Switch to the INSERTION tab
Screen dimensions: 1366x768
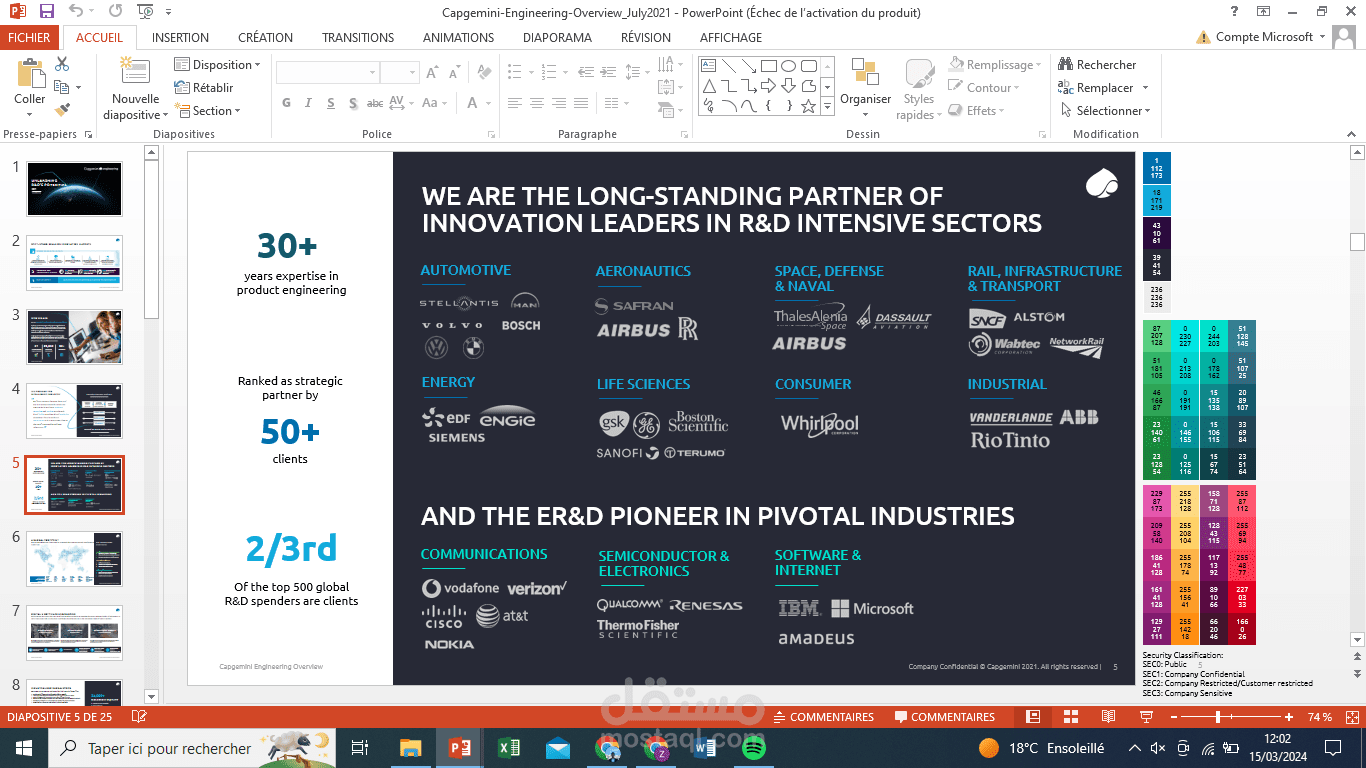click(x=180, y=37)
